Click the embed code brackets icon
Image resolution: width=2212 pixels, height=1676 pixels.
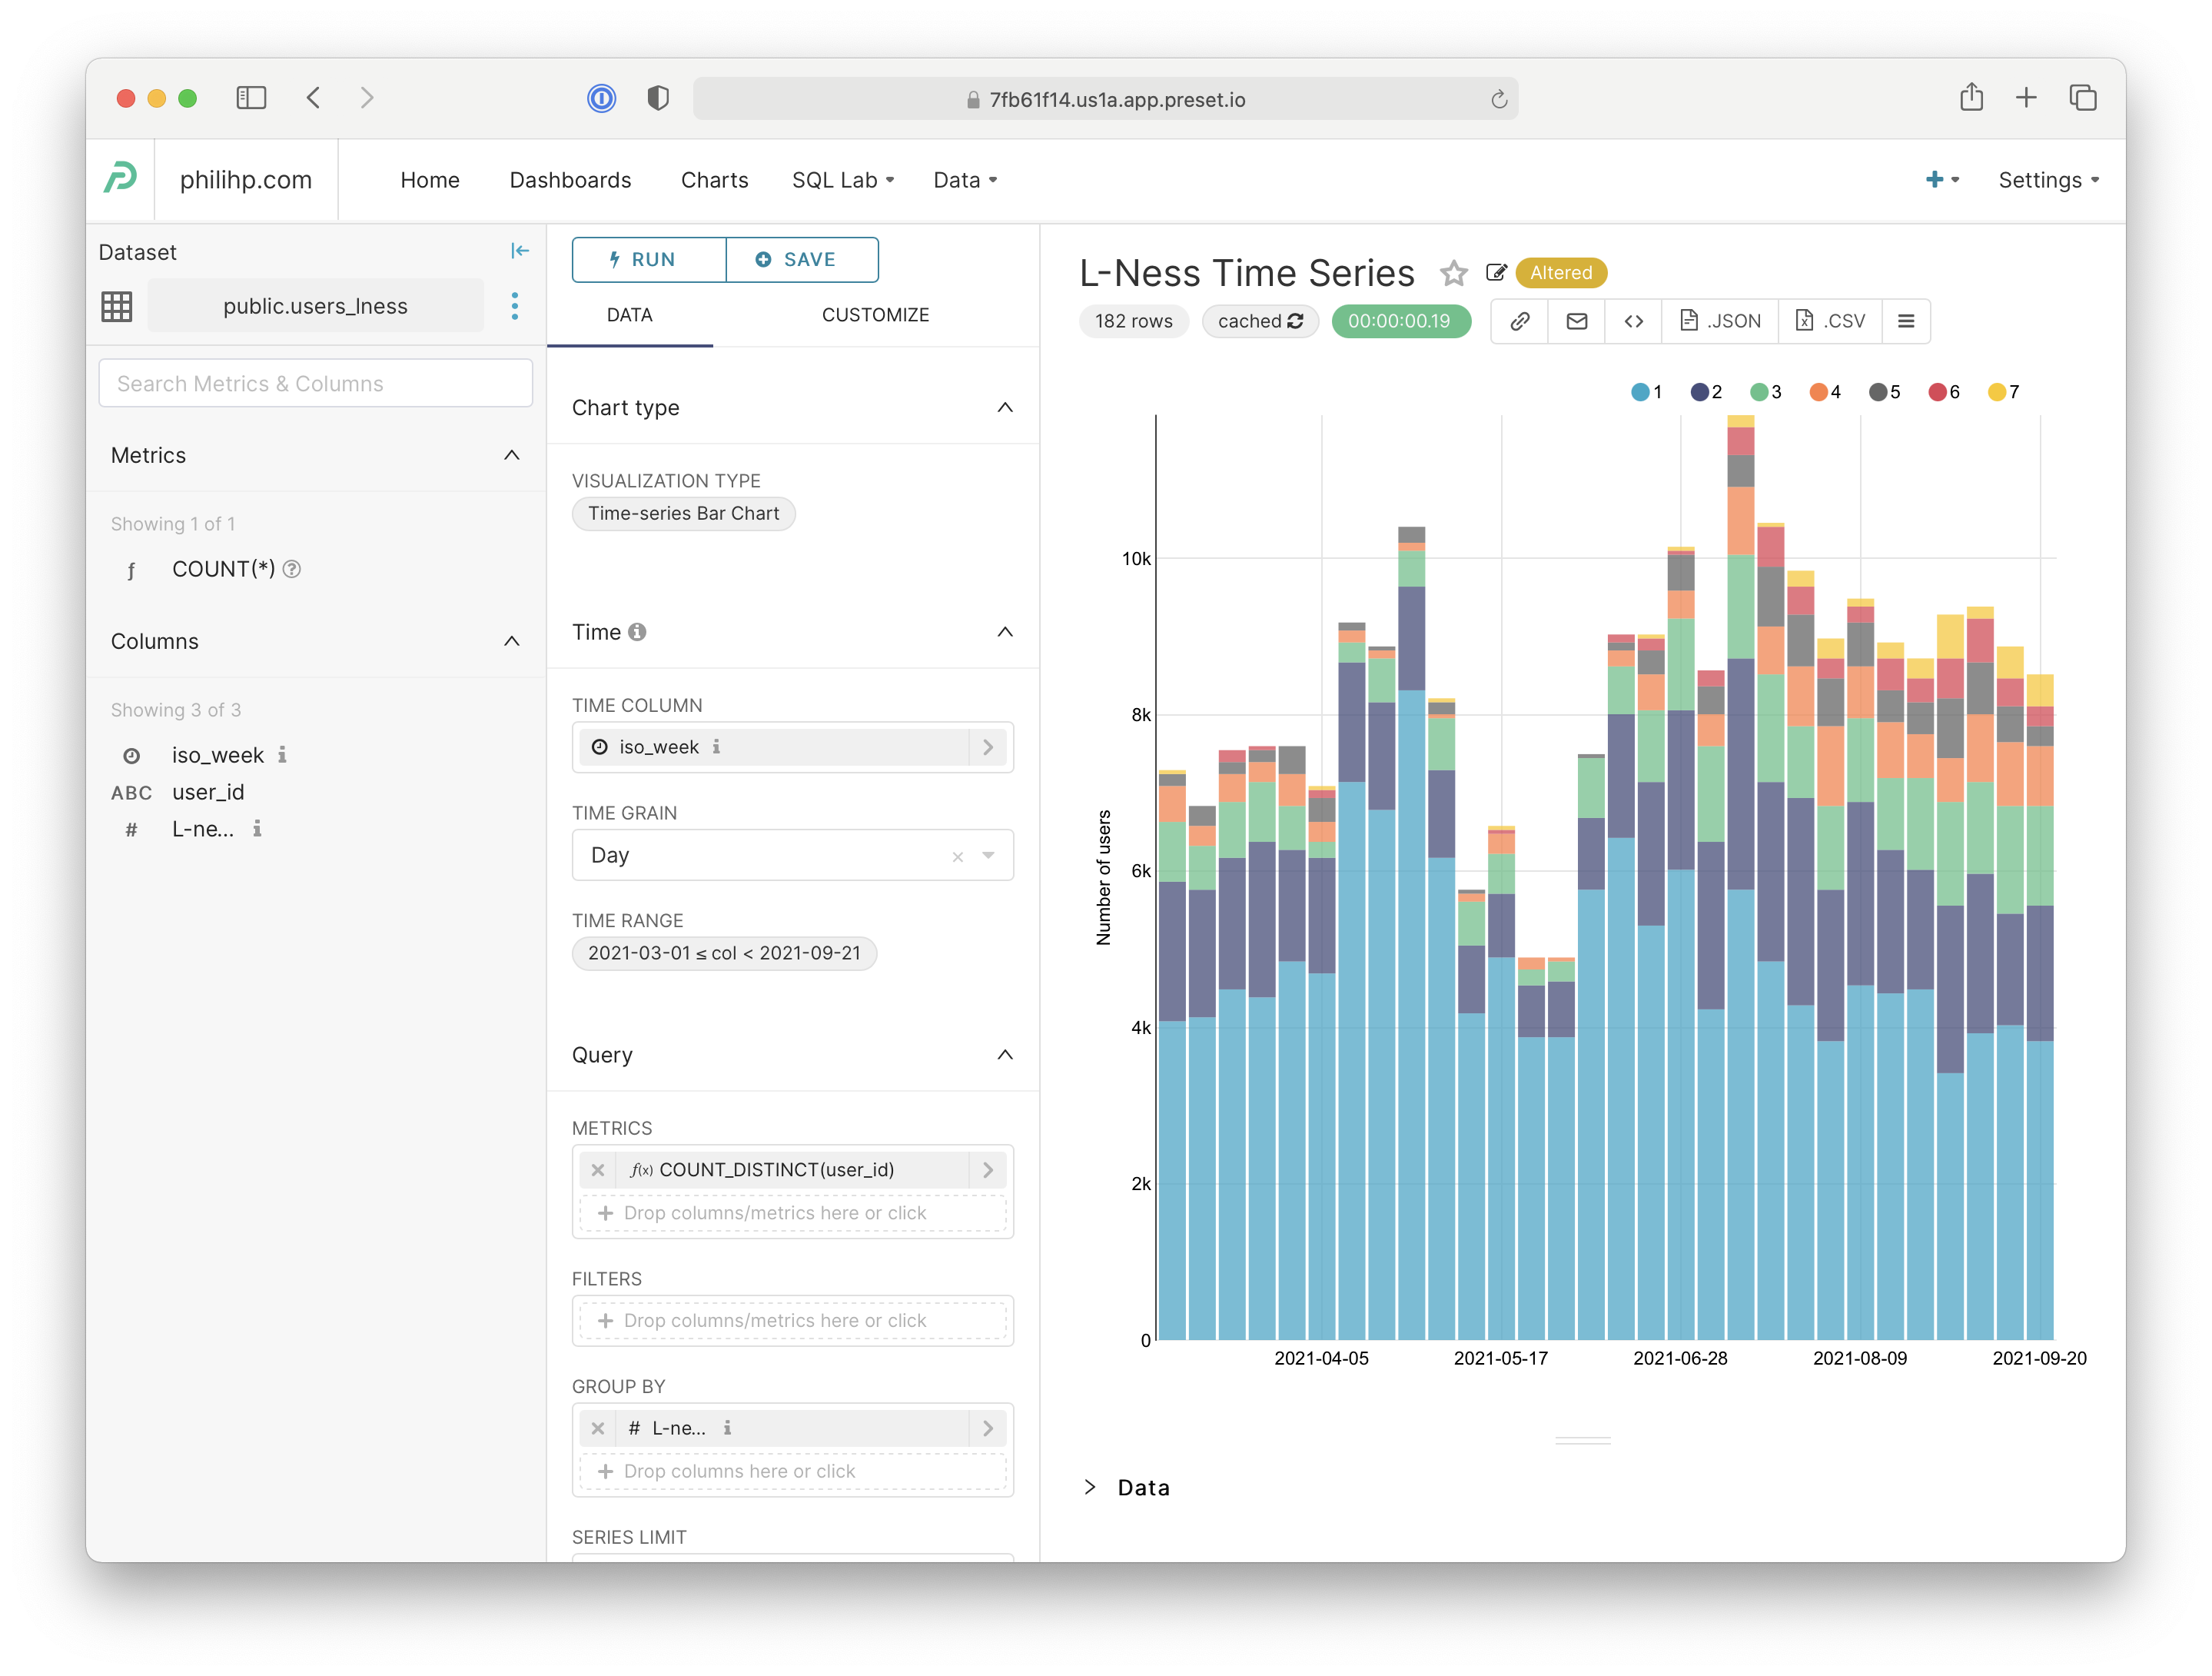tap(1633, 321)
